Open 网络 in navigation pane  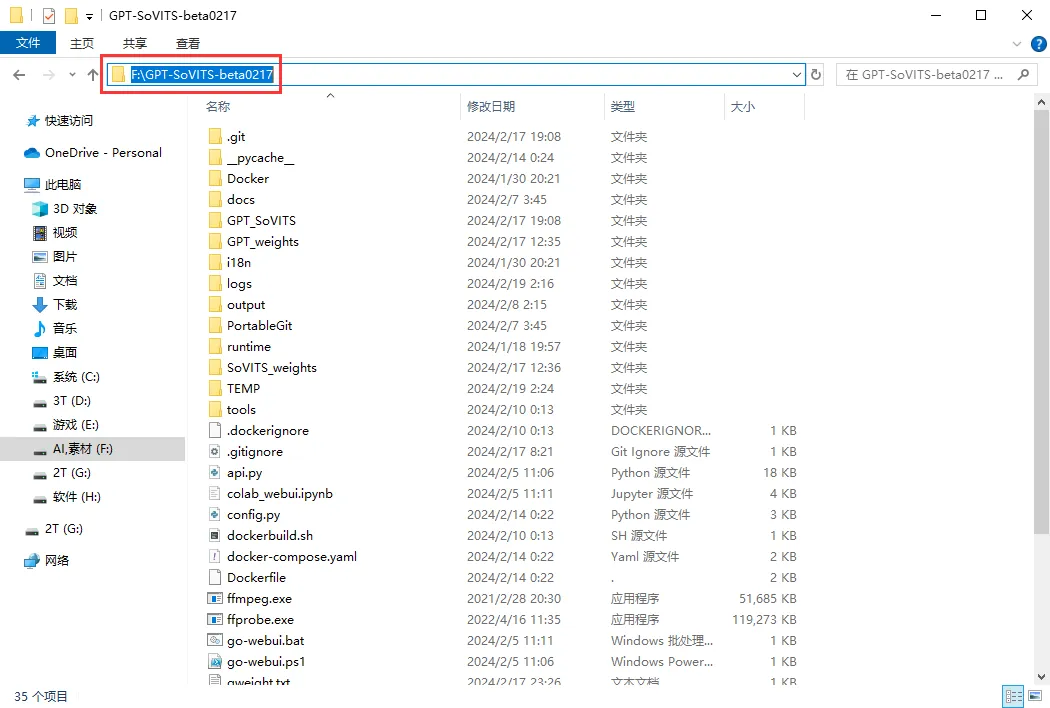coord(46,561)
